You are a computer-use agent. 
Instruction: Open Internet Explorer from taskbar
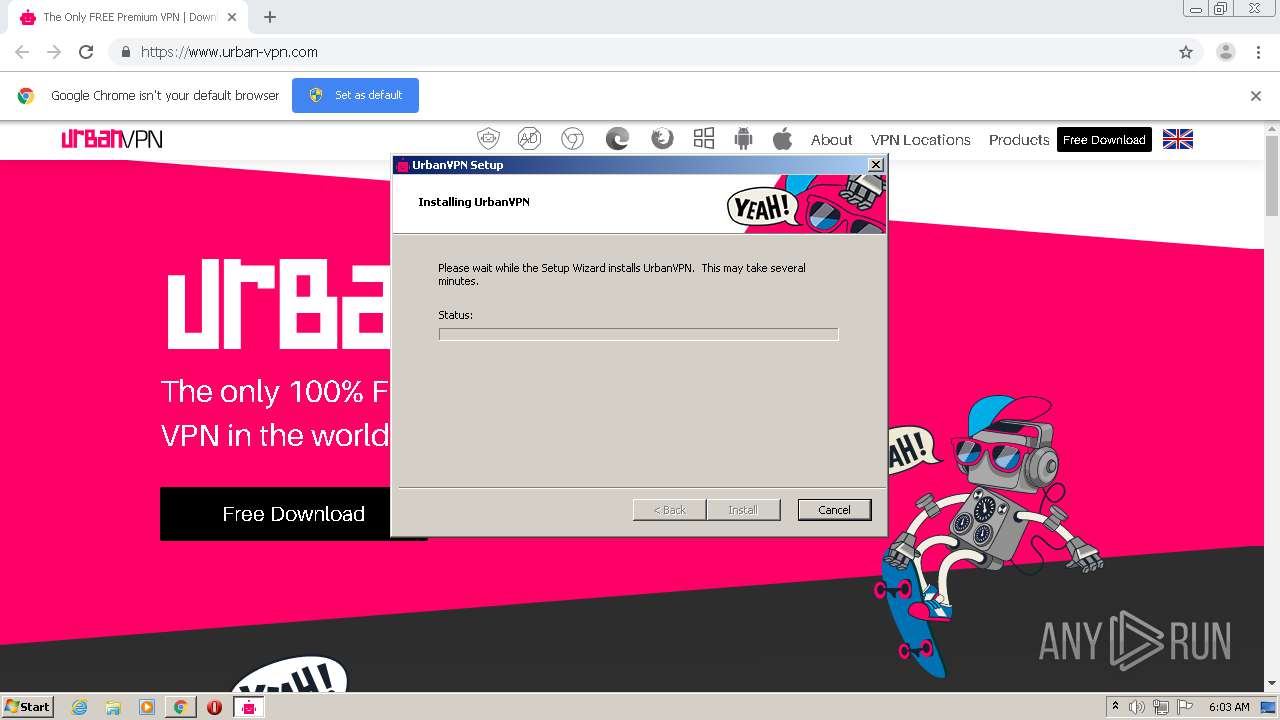pyautogui.click(x=80, y=707)
